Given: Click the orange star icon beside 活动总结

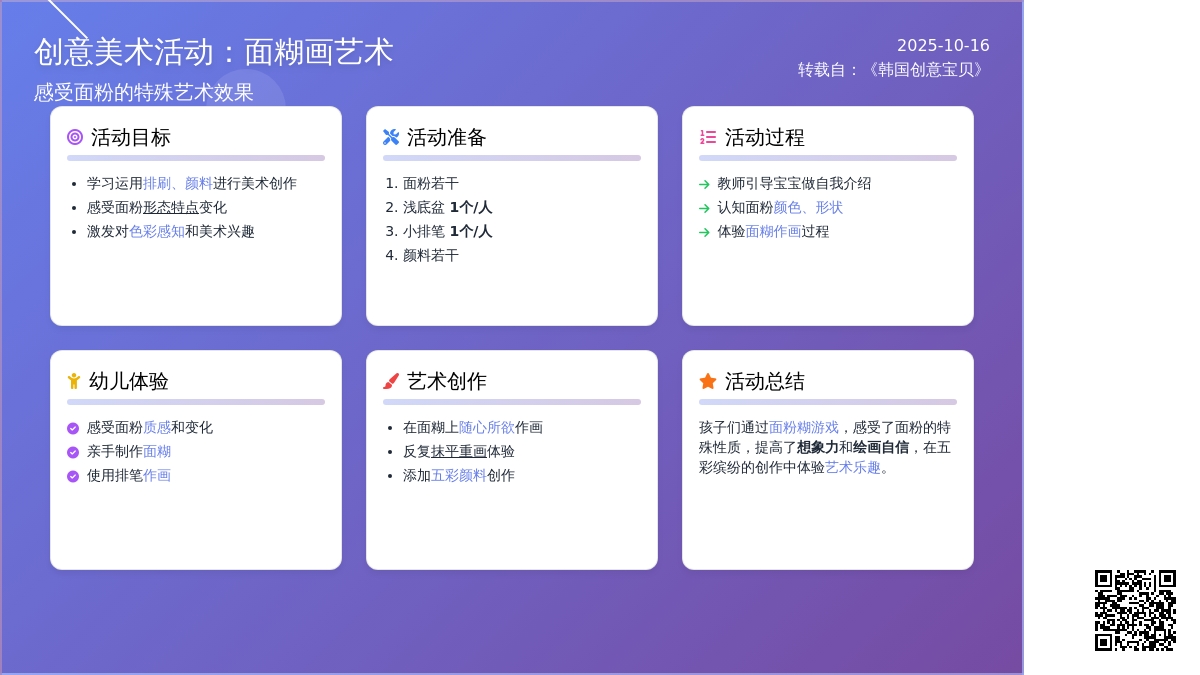Looking at the screenshot, I should (708, 381).
